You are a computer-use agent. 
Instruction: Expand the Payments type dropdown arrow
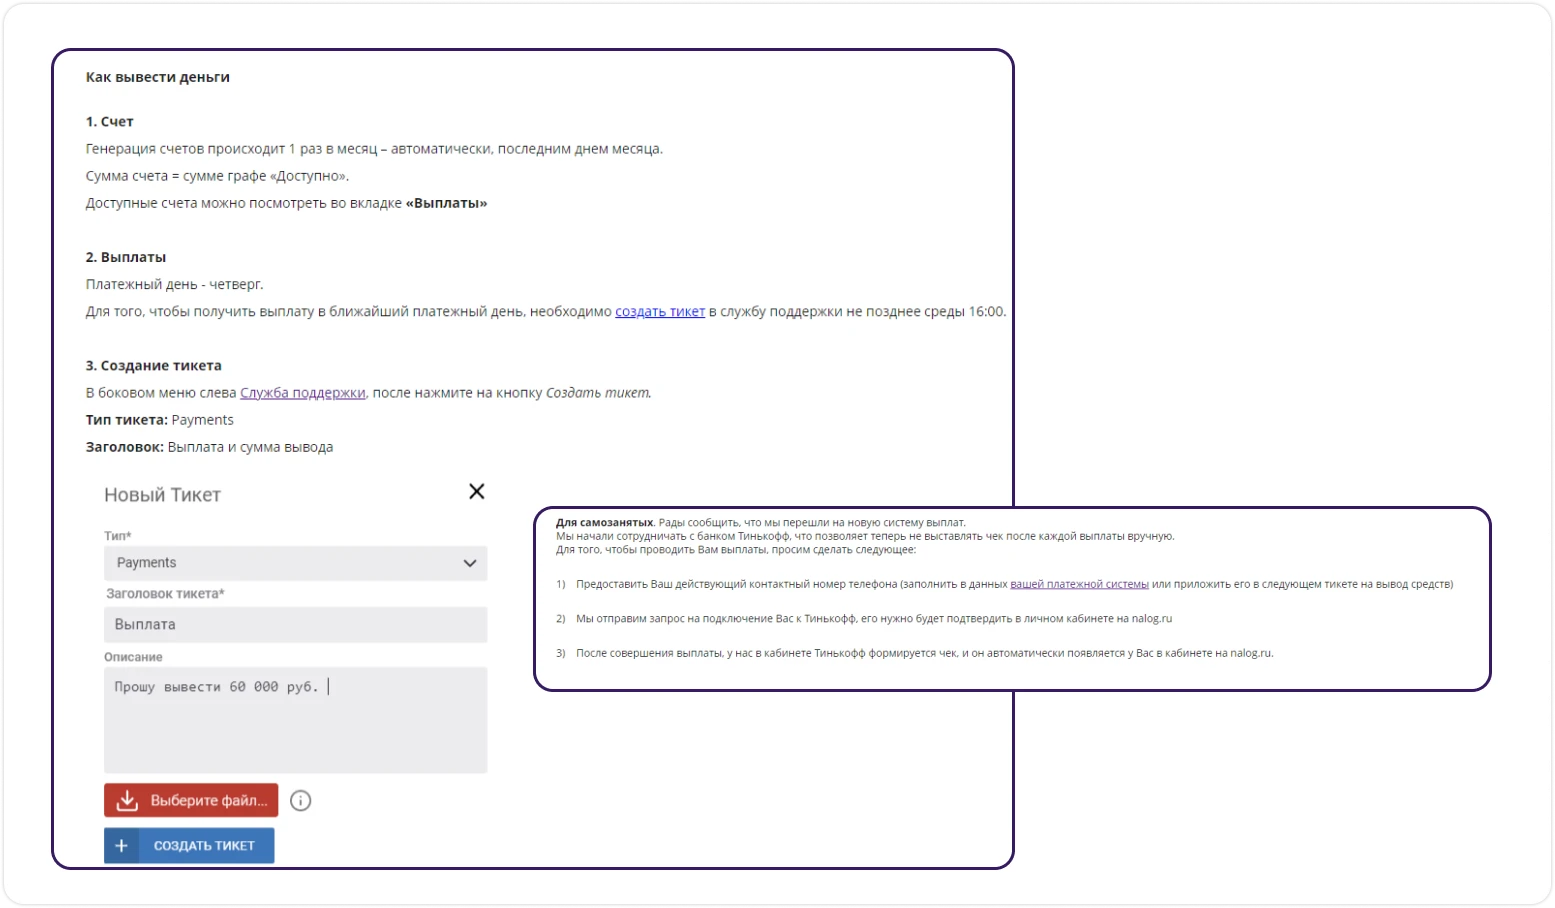tap(470, 563)
